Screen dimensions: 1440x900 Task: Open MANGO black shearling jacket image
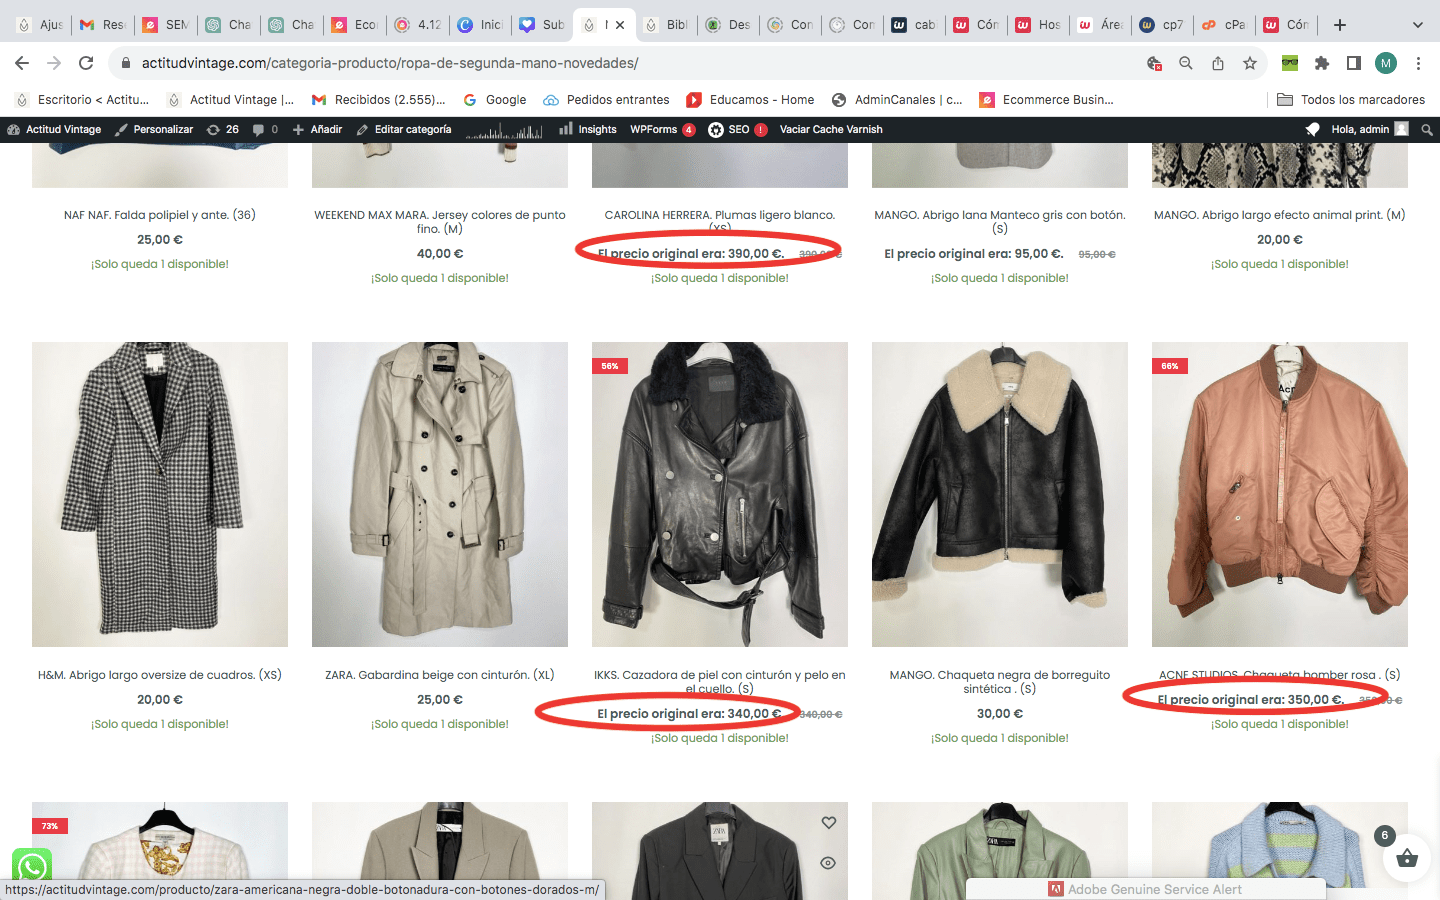click(x=1000, y=494)
